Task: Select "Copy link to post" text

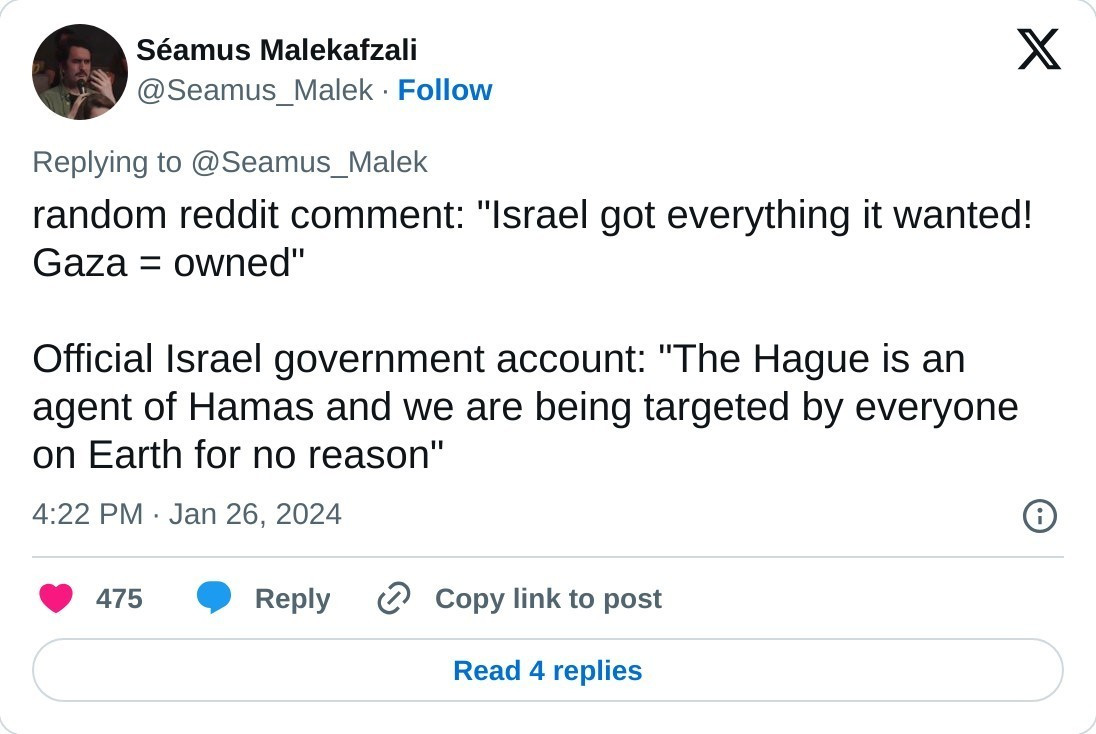Action: tap(548, 598)
